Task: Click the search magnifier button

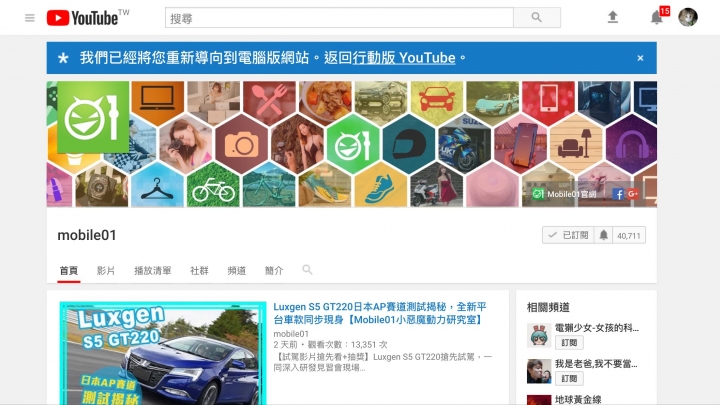Action: pos(536,17)
